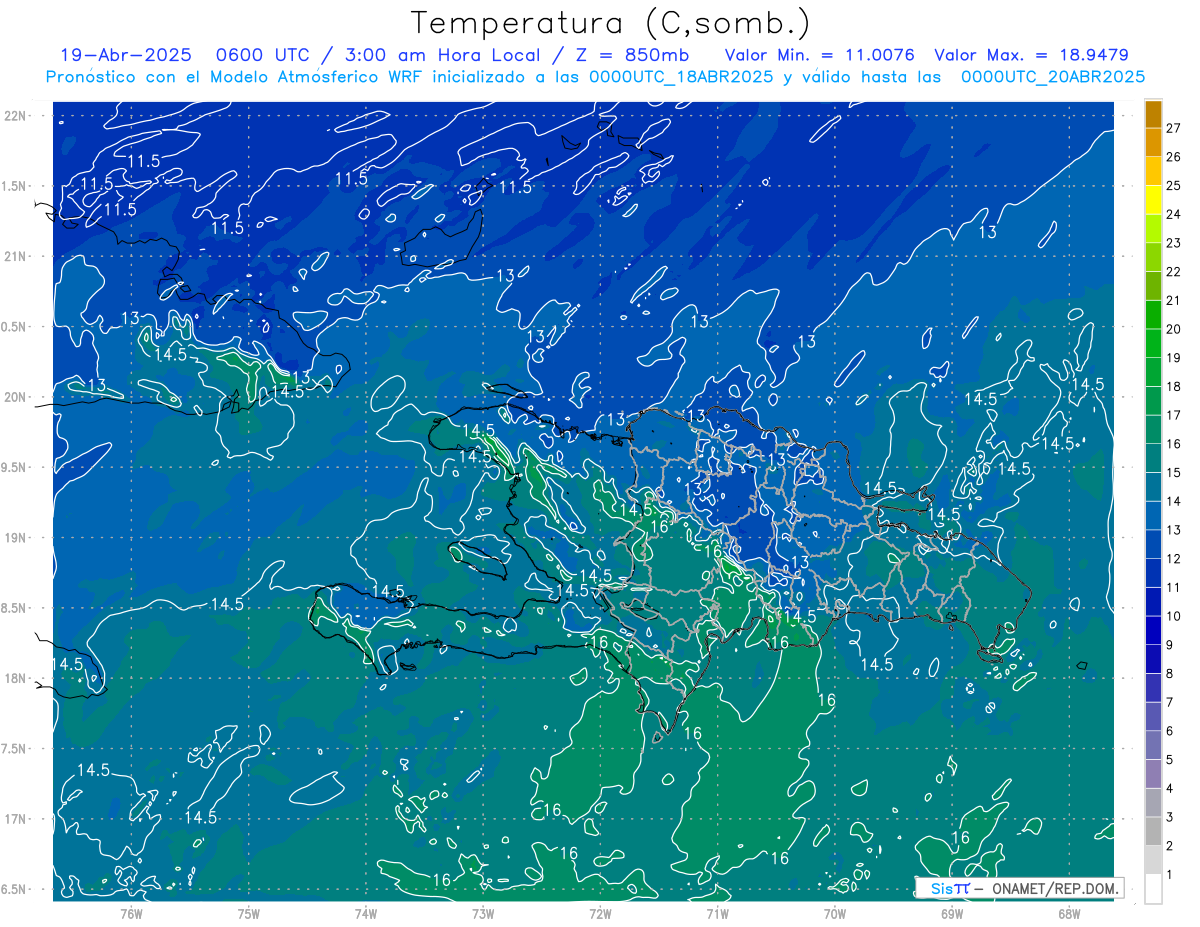Image resolution: width=1200 pixels, height=927 pixels.
Task: Click the title 'Temperatura (C,somb.)'
Action: (x=611, y=24)
